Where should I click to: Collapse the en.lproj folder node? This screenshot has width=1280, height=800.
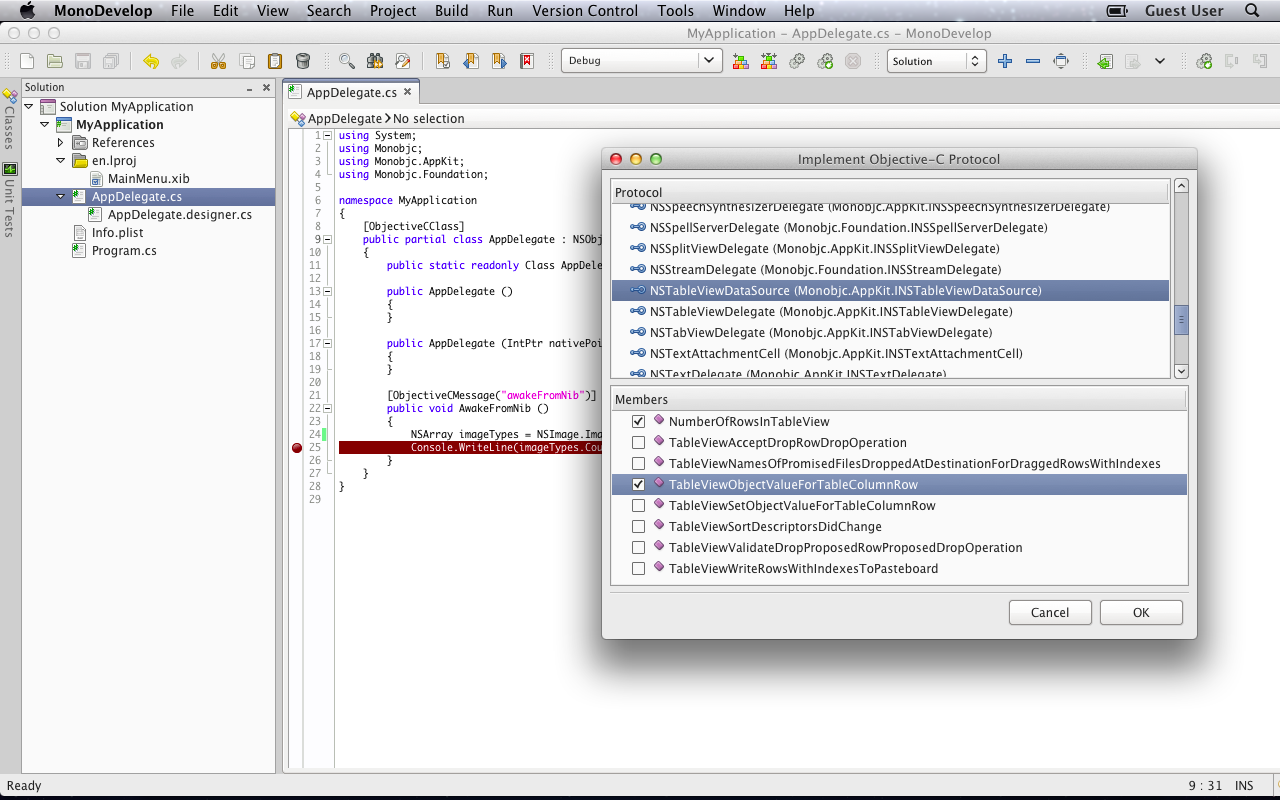point(61,161)
